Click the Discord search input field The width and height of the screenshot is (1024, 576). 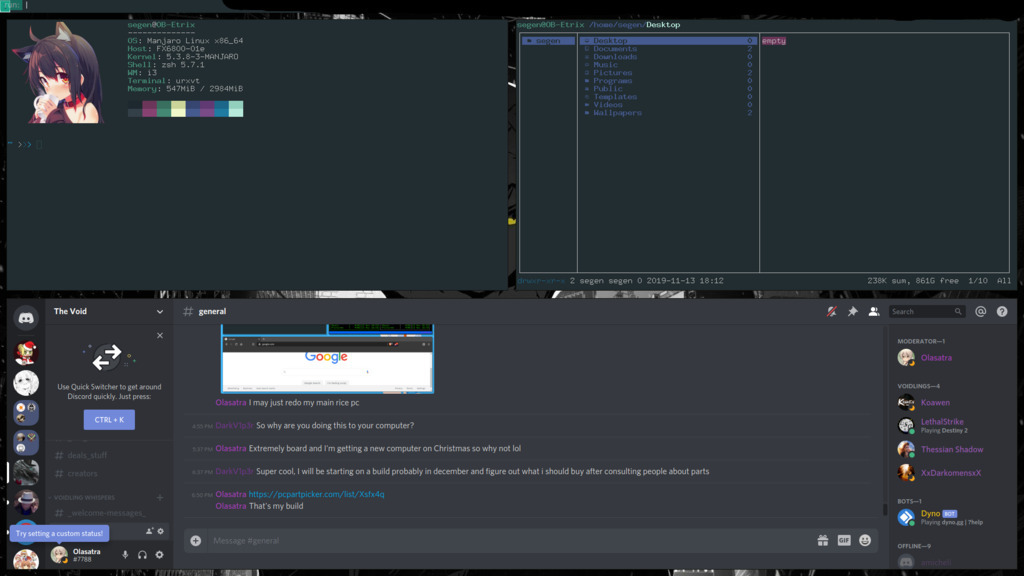coord(920,312)
